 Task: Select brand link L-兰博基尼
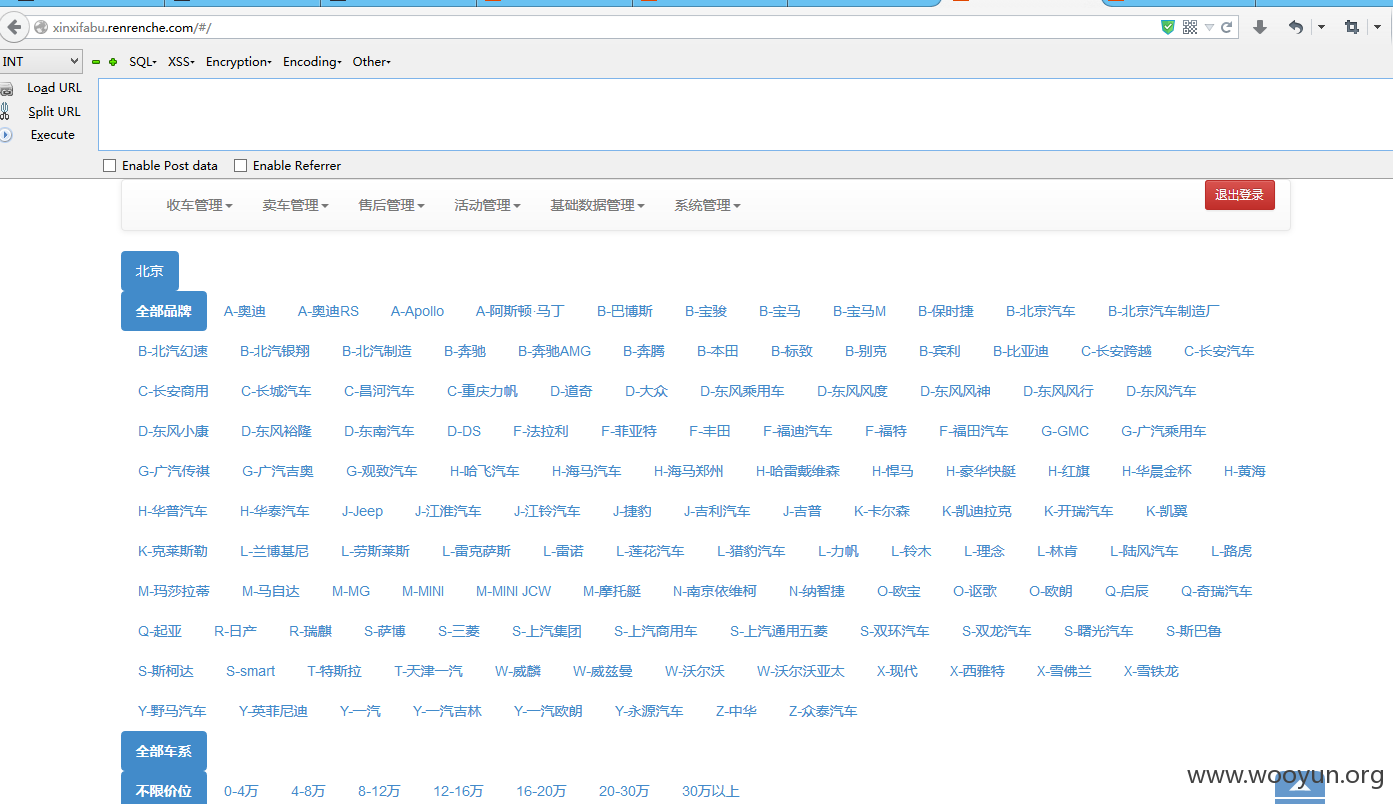[275, 551]
